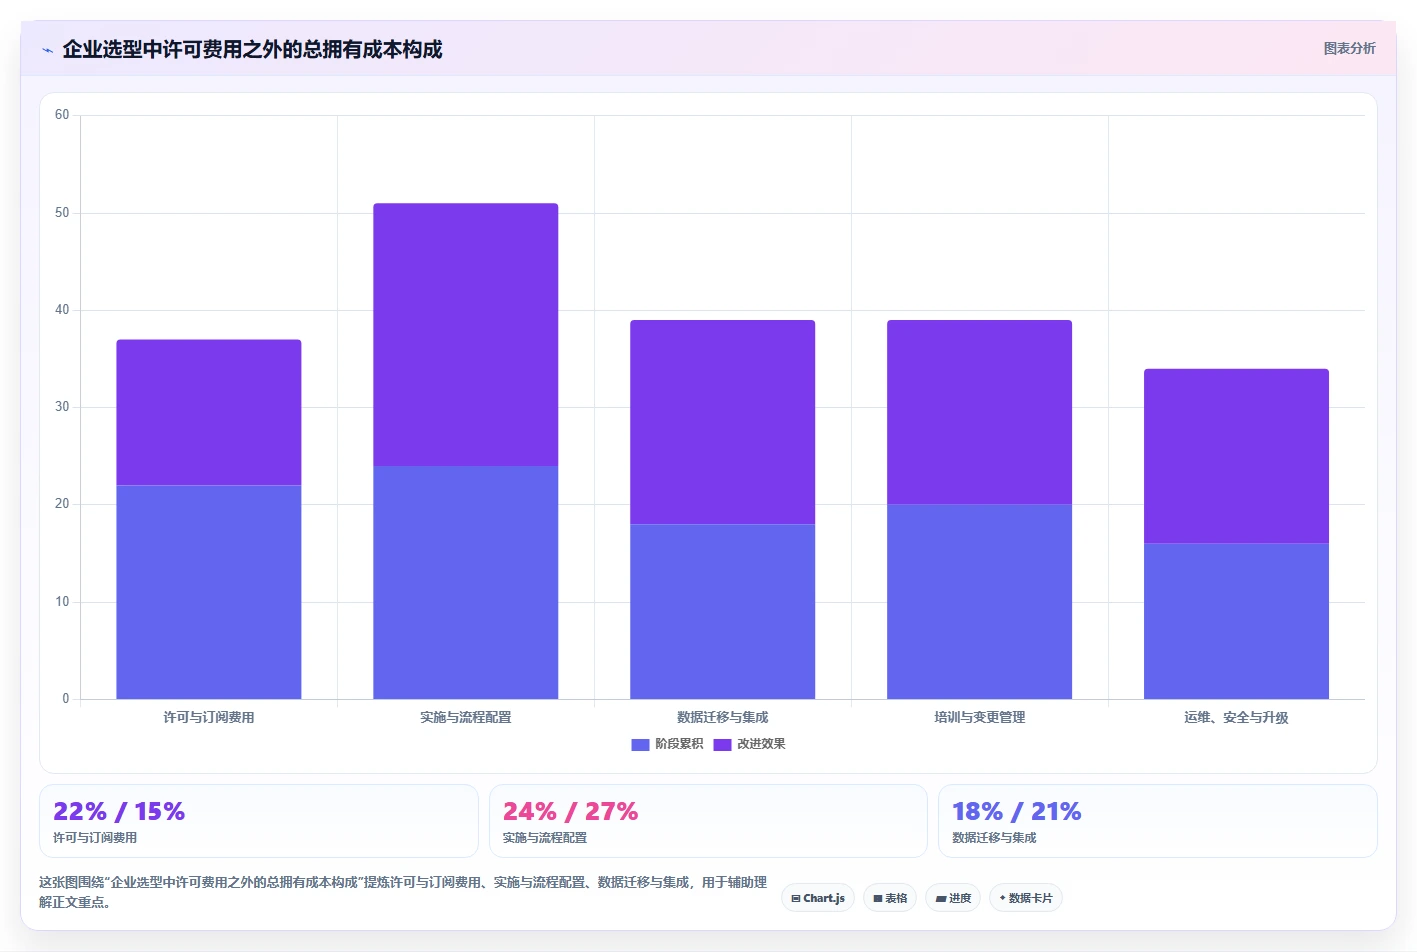Viewport: 1417px width, 952px height.
Task: Click the y-axis value 60
Action: click(x=62, y=115)
